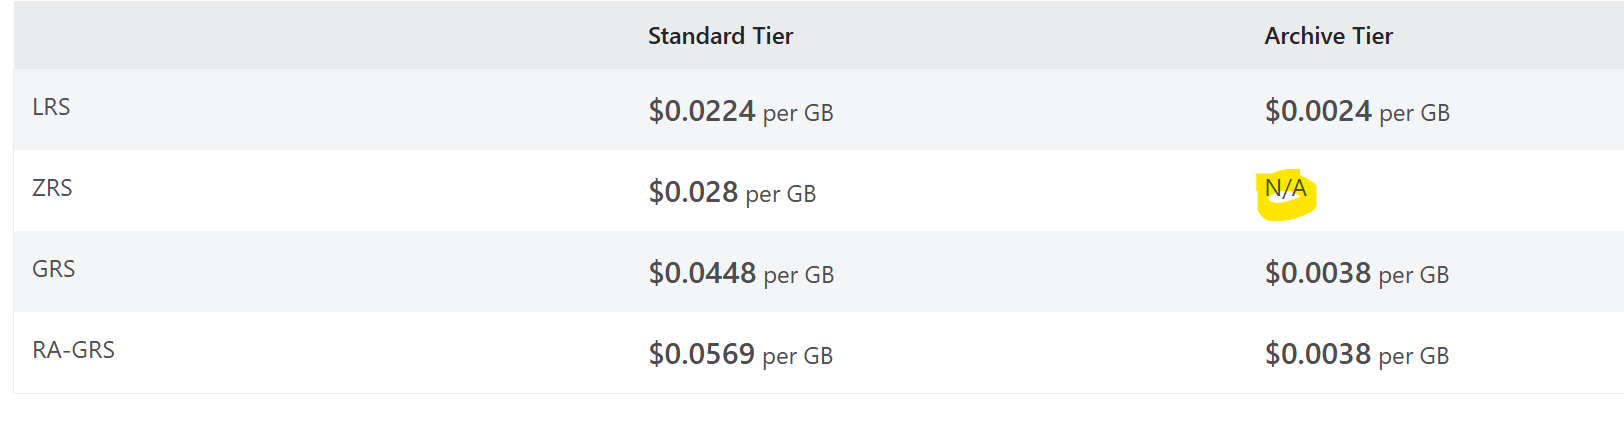Screen dimensions: 1624x423
Task: Click the Standard Tier column header
Action: point(720,36)
